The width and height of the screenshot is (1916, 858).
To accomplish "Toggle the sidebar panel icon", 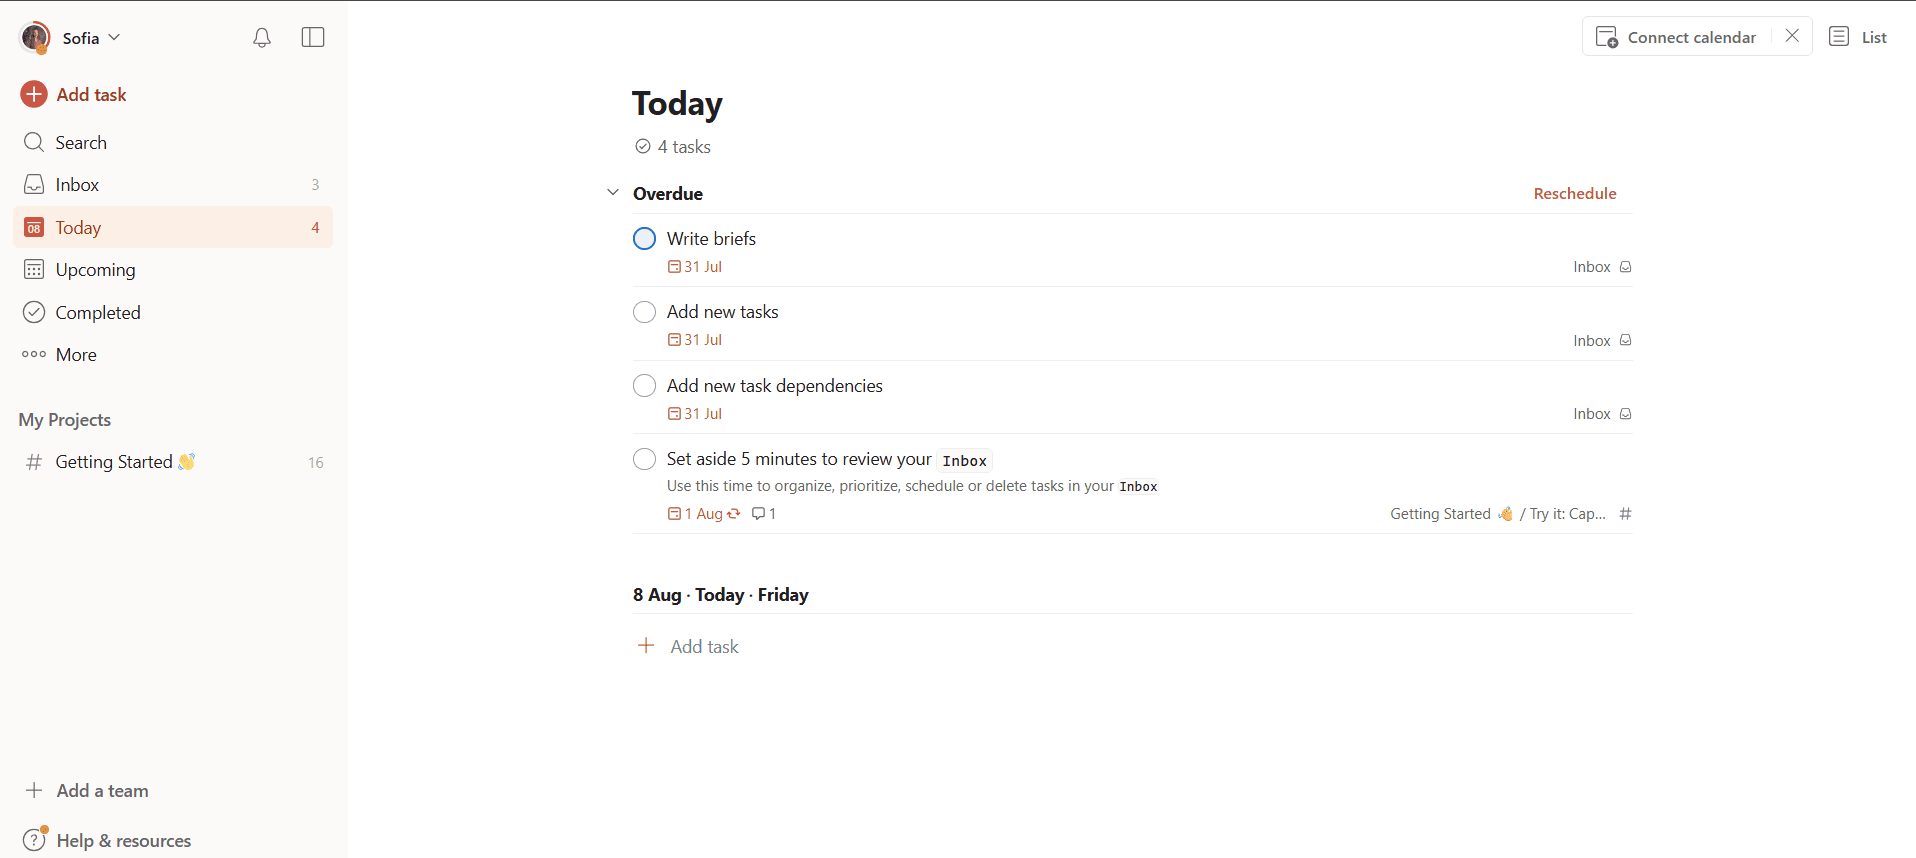I will coord(313,38).
